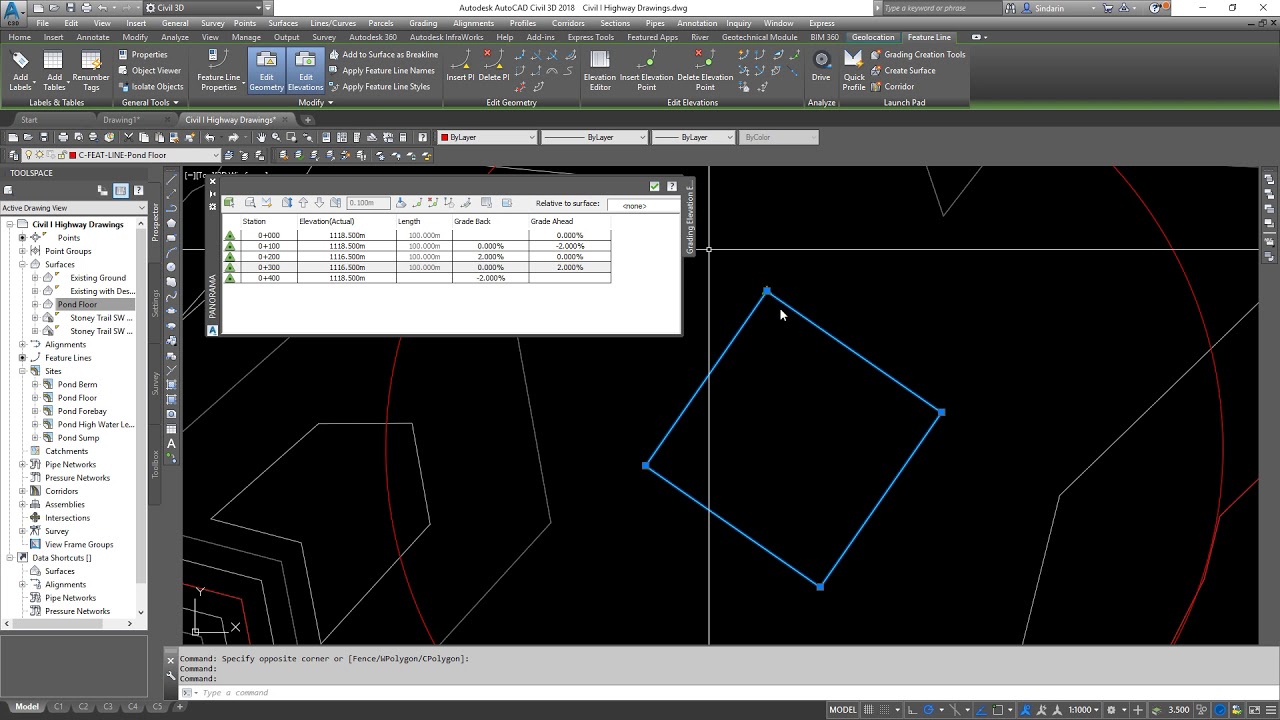Image resolution: width=1280 pixels, height=720 pixels.
Task: Open the Surfaces menu
Action: (x=283, y=23)
